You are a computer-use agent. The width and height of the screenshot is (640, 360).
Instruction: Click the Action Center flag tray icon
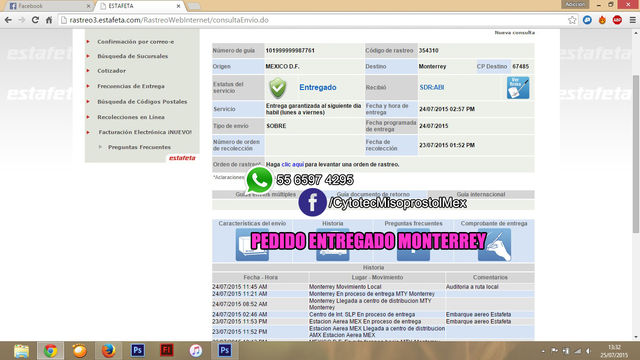(x=554, y=351)
